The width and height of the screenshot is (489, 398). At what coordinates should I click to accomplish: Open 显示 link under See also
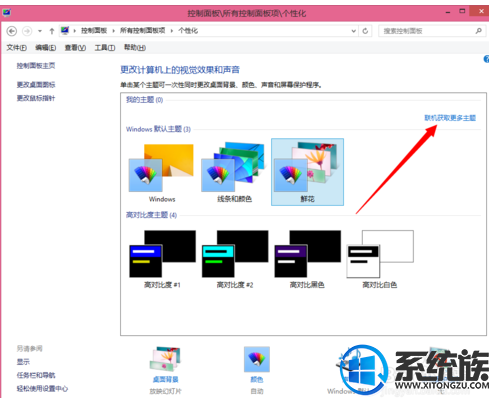click(23, 362)
